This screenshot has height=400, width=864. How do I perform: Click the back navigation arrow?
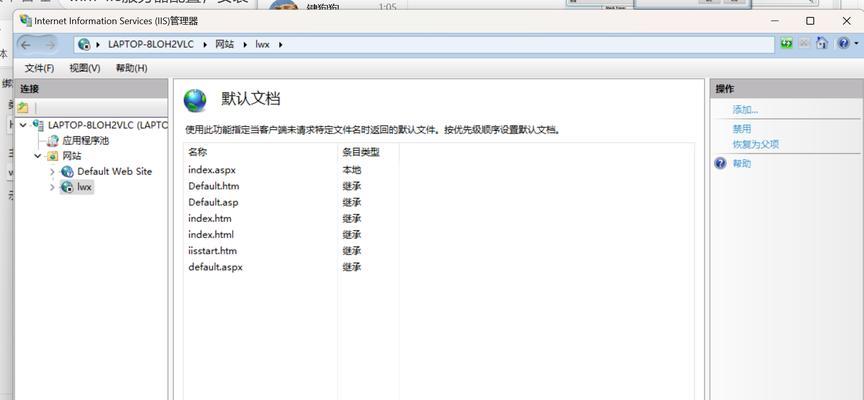(x=26, y=45)
